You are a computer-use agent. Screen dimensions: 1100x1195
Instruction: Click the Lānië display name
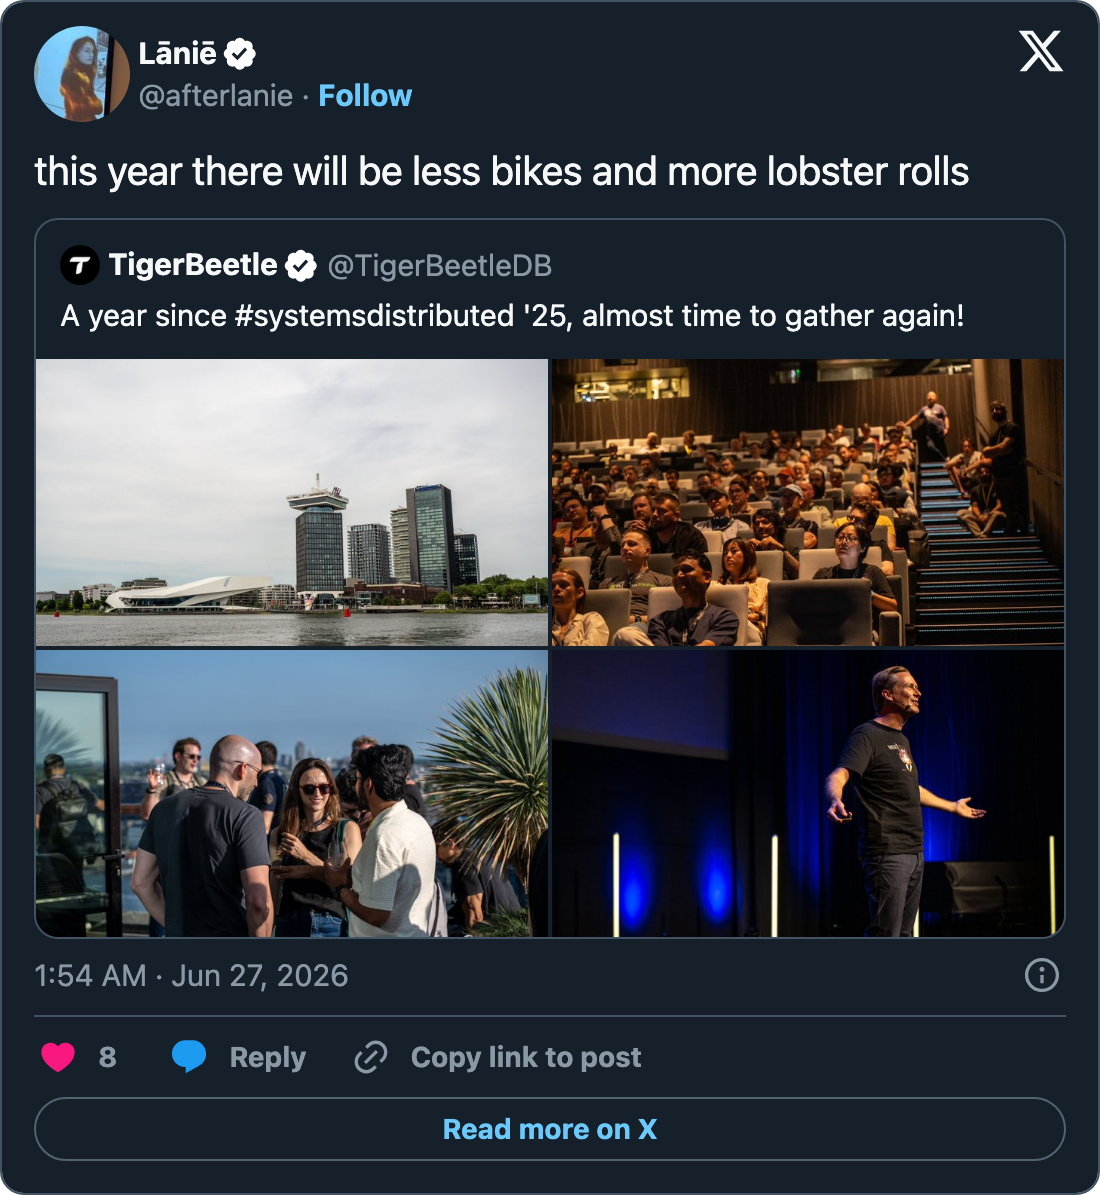(x=178, y=54)
